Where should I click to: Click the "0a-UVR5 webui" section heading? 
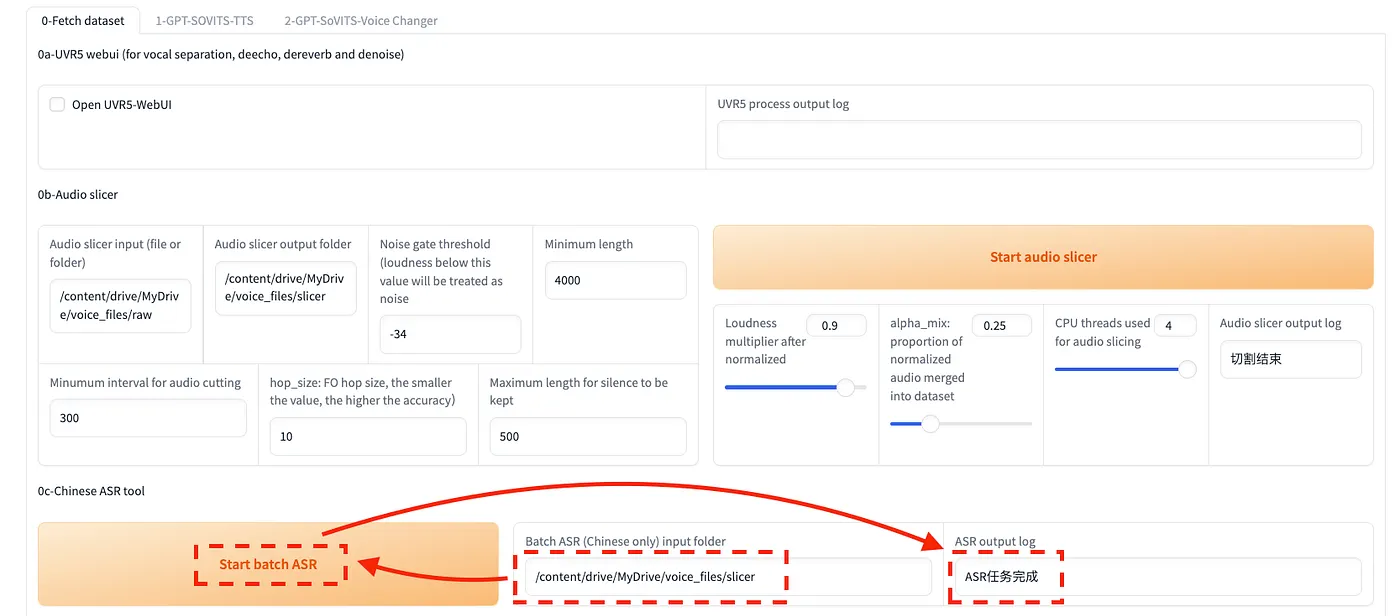point(221,54)
